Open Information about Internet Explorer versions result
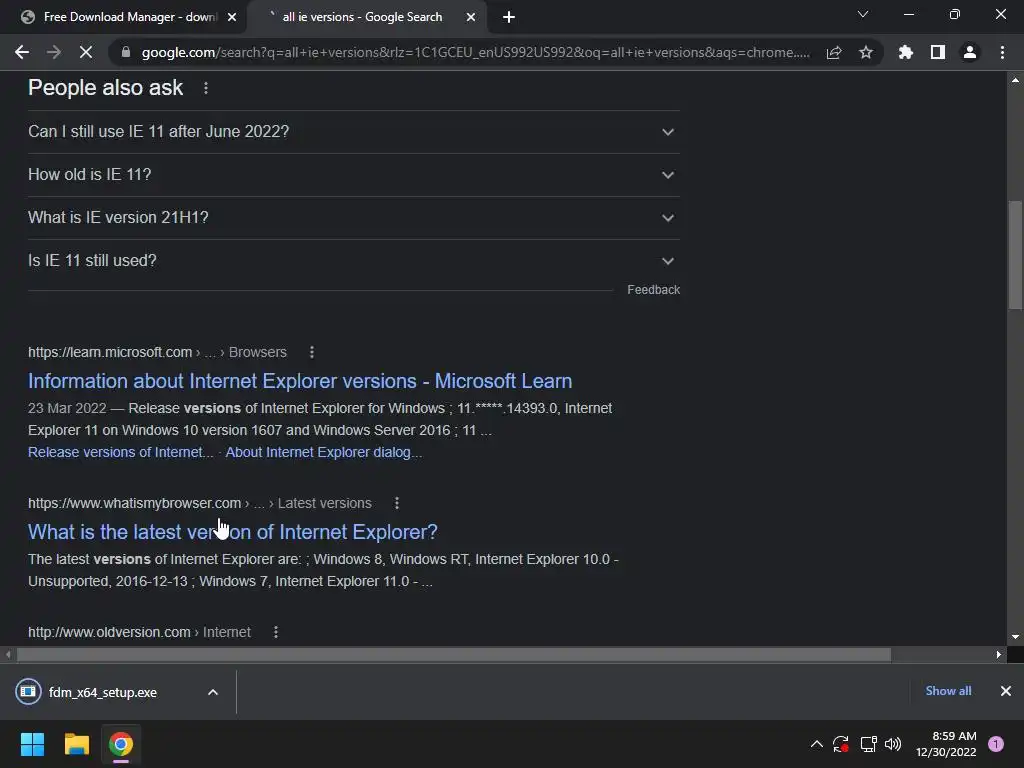 (x=300, y=381)
